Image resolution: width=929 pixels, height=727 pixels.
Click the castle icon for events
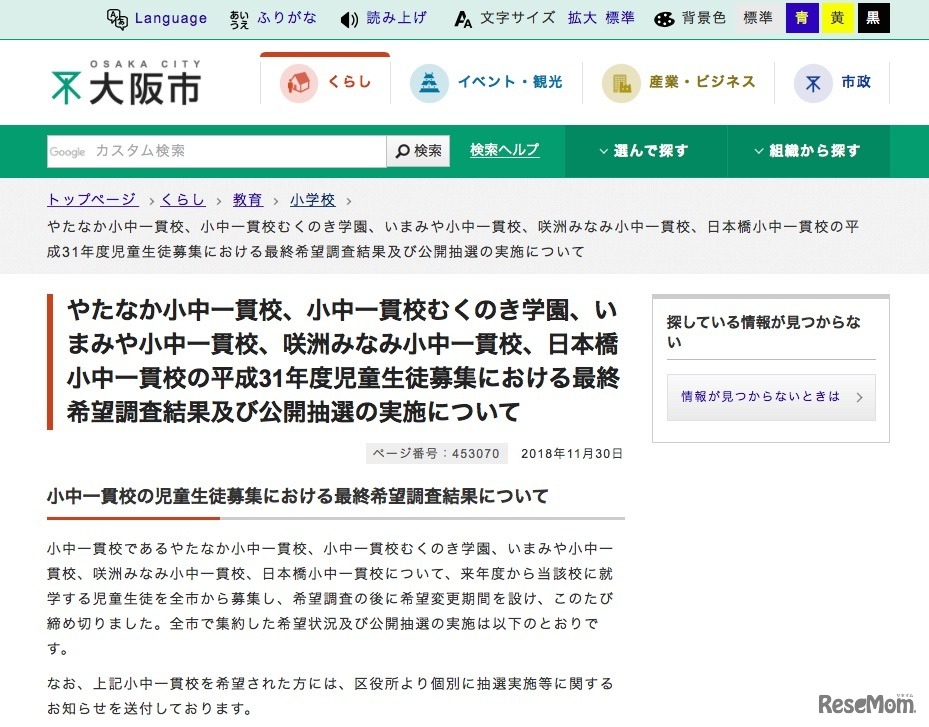pos(429,83)
